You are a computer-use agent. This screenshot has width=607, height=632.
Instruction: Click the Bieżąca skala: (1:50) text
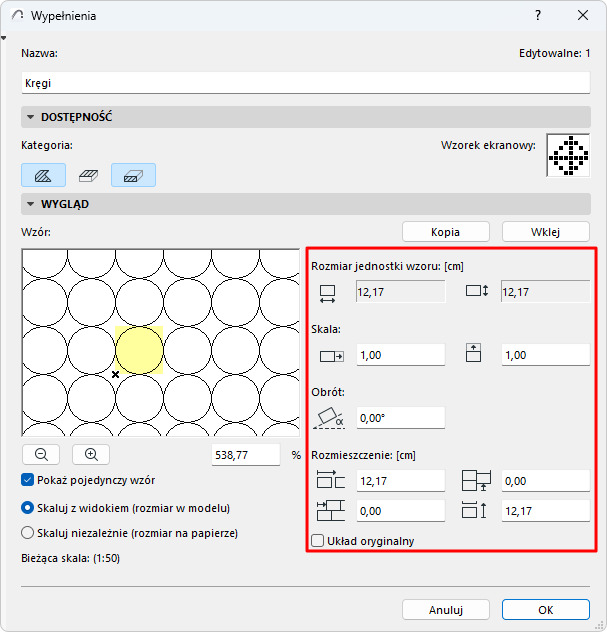click(x=71, y=558)
